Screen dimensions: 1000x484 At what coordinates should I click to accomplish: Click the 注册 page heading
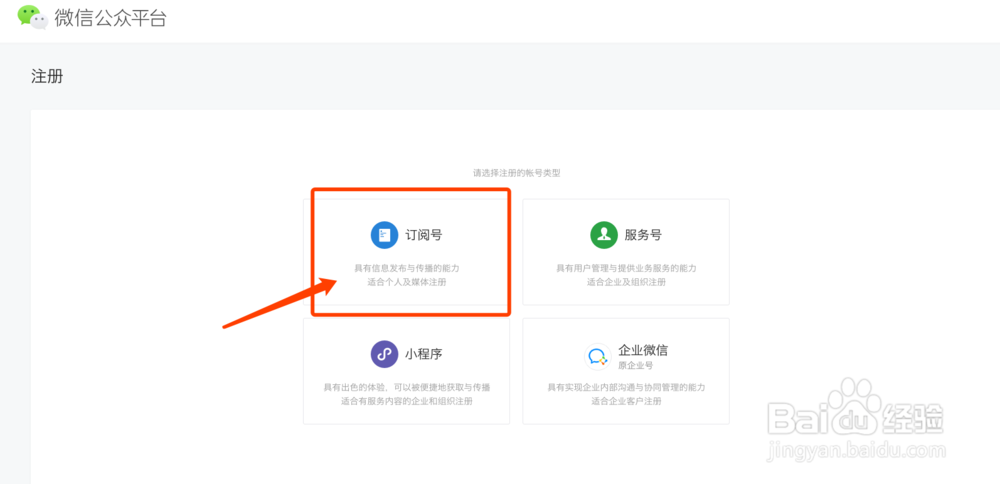click(x=47, y=77)
